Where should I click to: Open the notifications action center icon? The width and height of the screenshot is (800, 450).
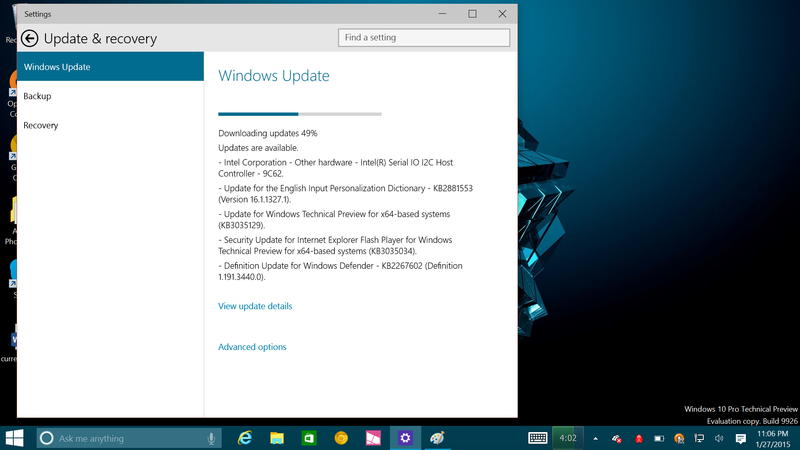(x=741, y=438)
